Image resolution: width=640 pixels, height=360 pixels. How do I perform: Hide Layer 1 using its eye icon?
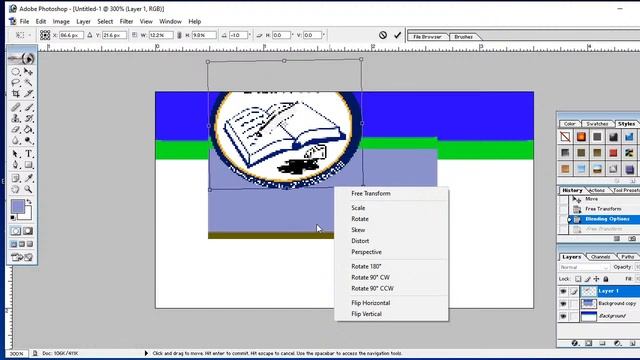(563, 291)
